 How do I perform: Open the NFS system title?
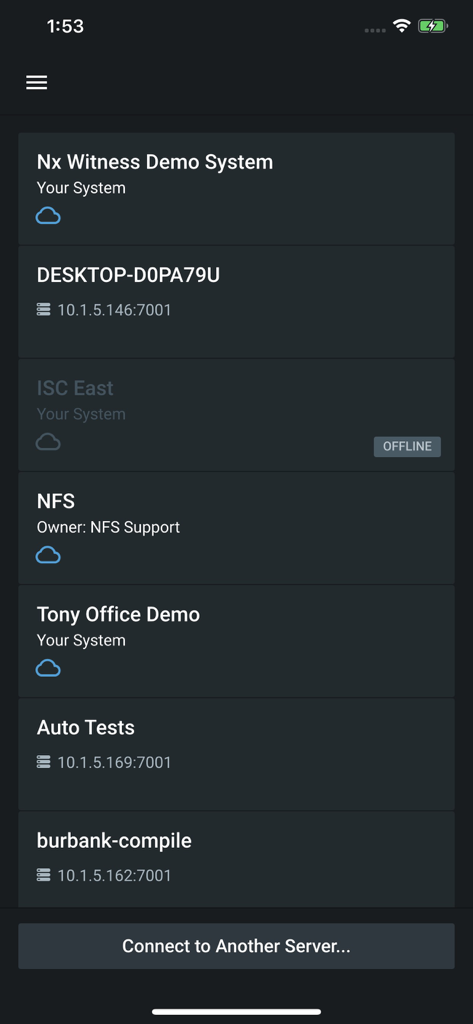(x=56, y=502)
